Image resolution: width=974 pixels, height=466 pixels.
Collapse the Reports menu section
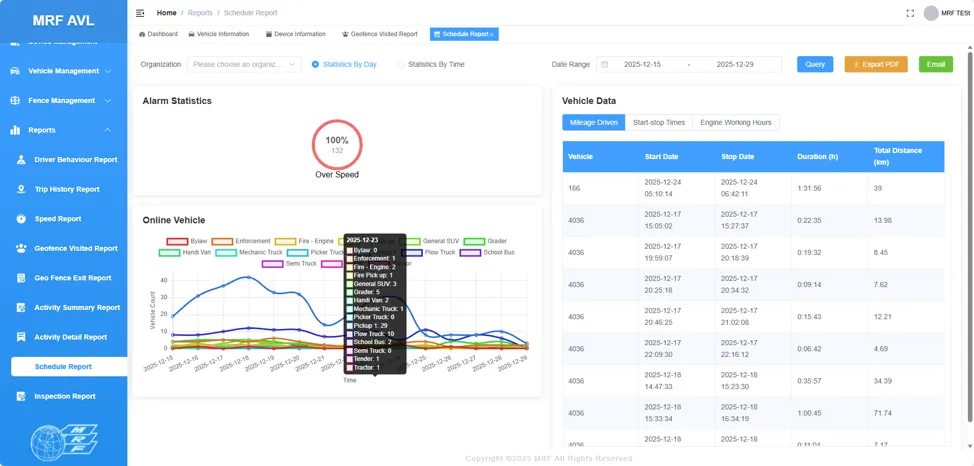63,130
